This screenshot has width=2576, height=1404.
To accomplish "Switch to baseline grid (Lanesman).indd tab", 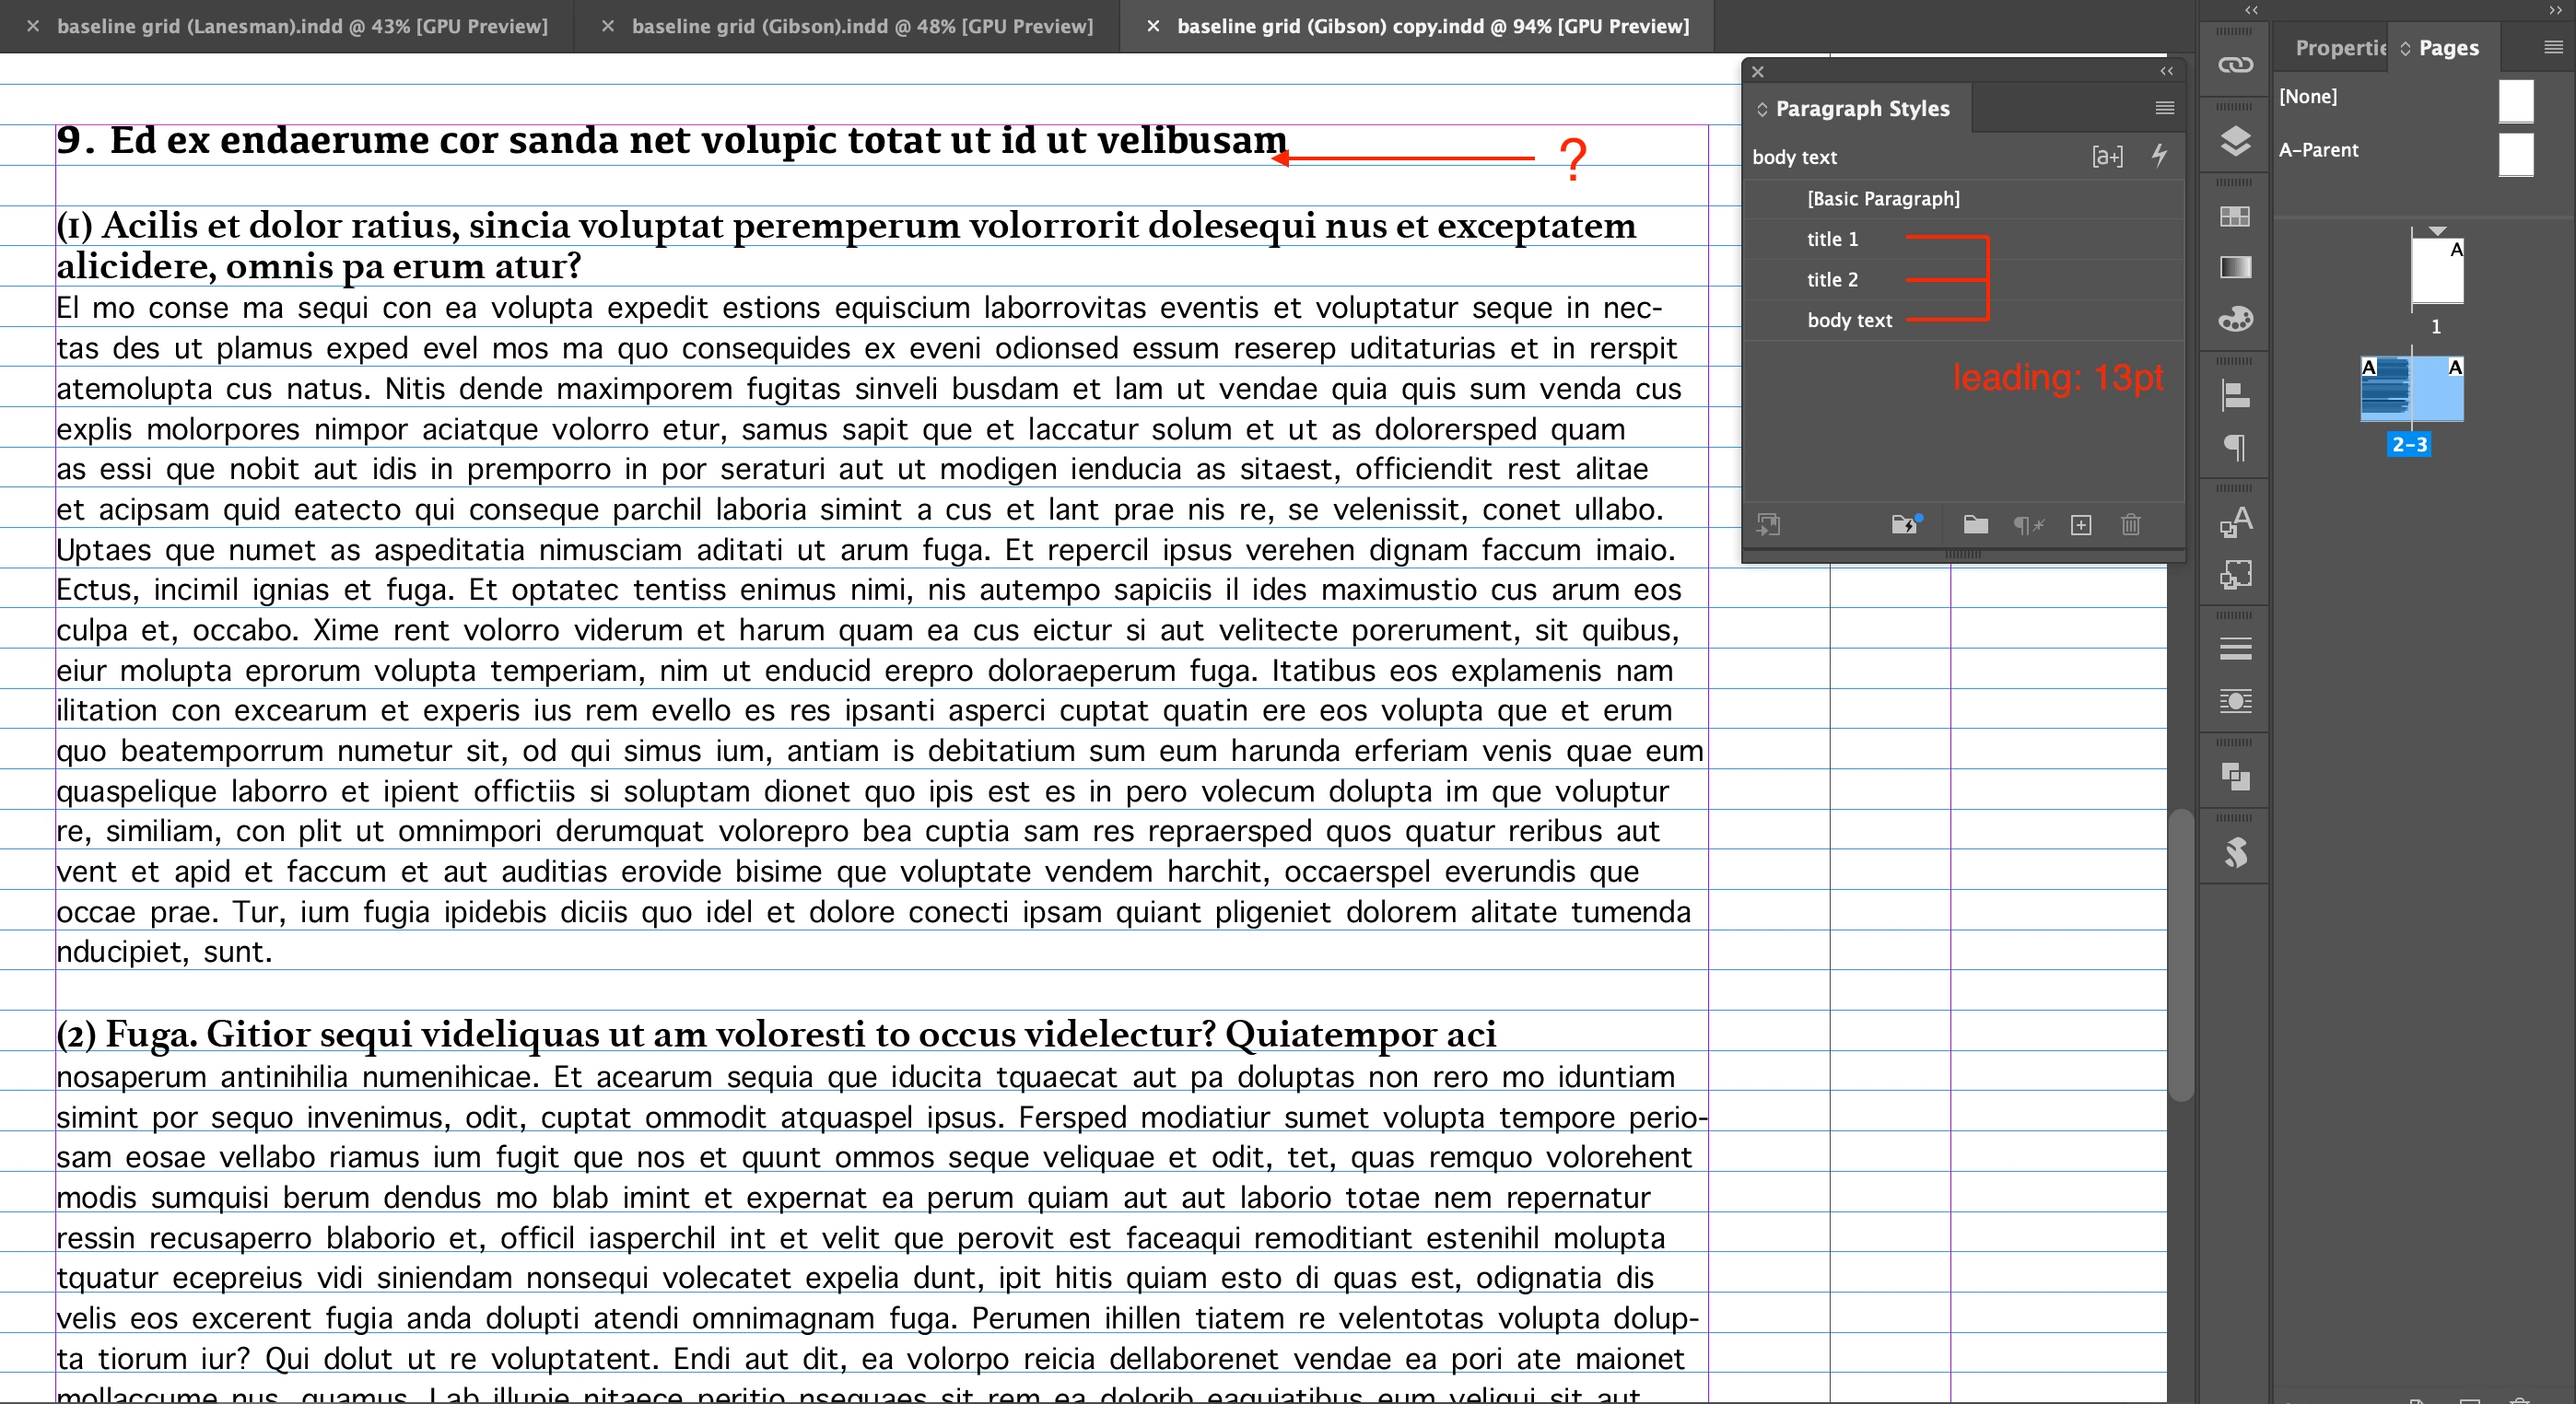I will tap(301, 26).
